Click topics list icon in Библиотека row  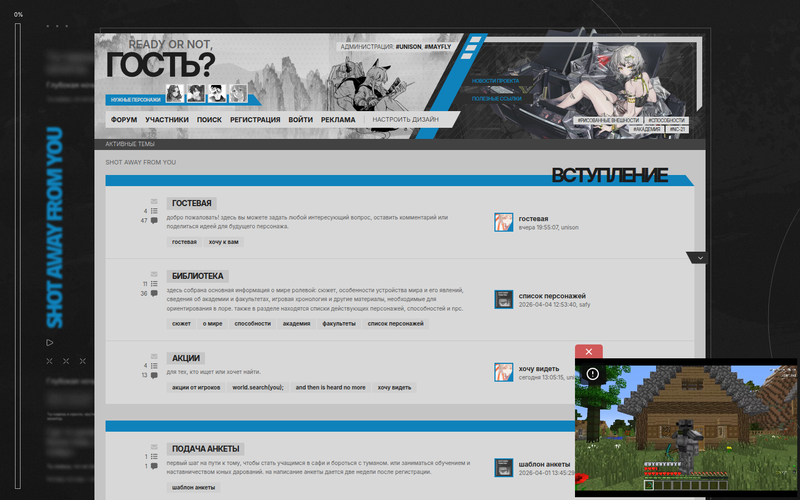pos(154,283)
